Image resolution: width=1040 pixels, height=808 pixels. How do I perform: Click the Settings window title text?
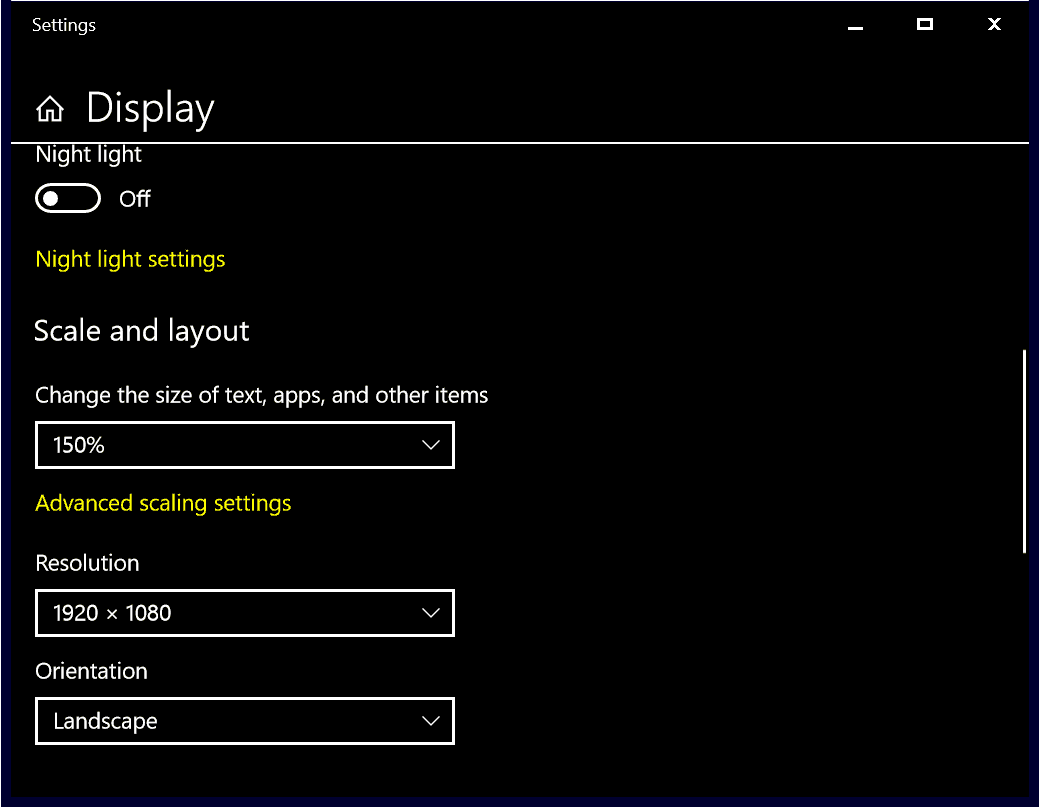64,25
